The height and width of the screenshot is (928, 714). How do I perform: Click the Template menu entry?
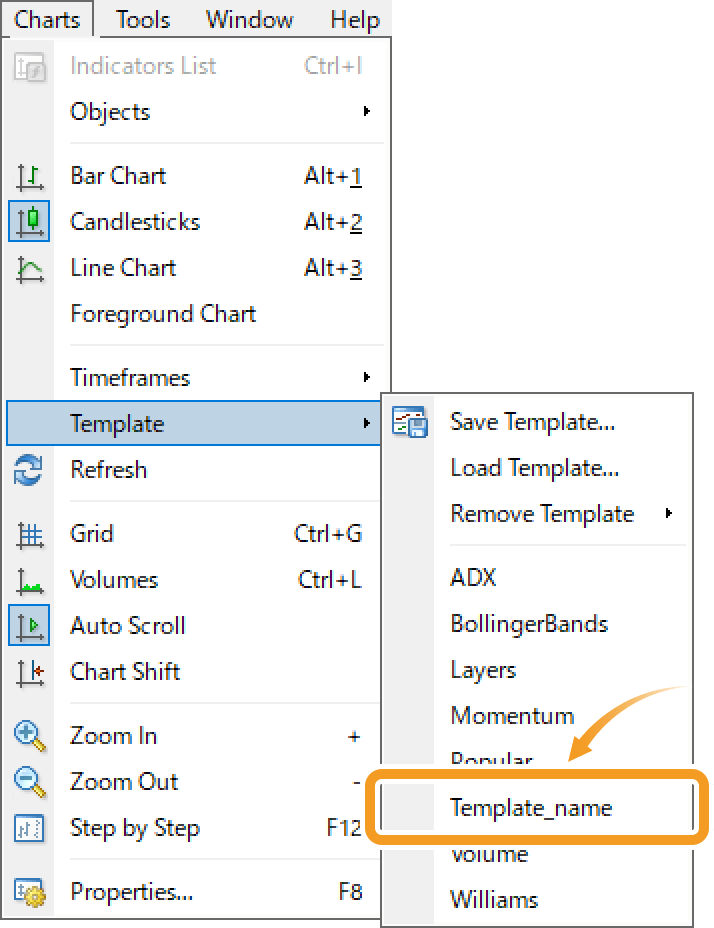pos(117,423)
